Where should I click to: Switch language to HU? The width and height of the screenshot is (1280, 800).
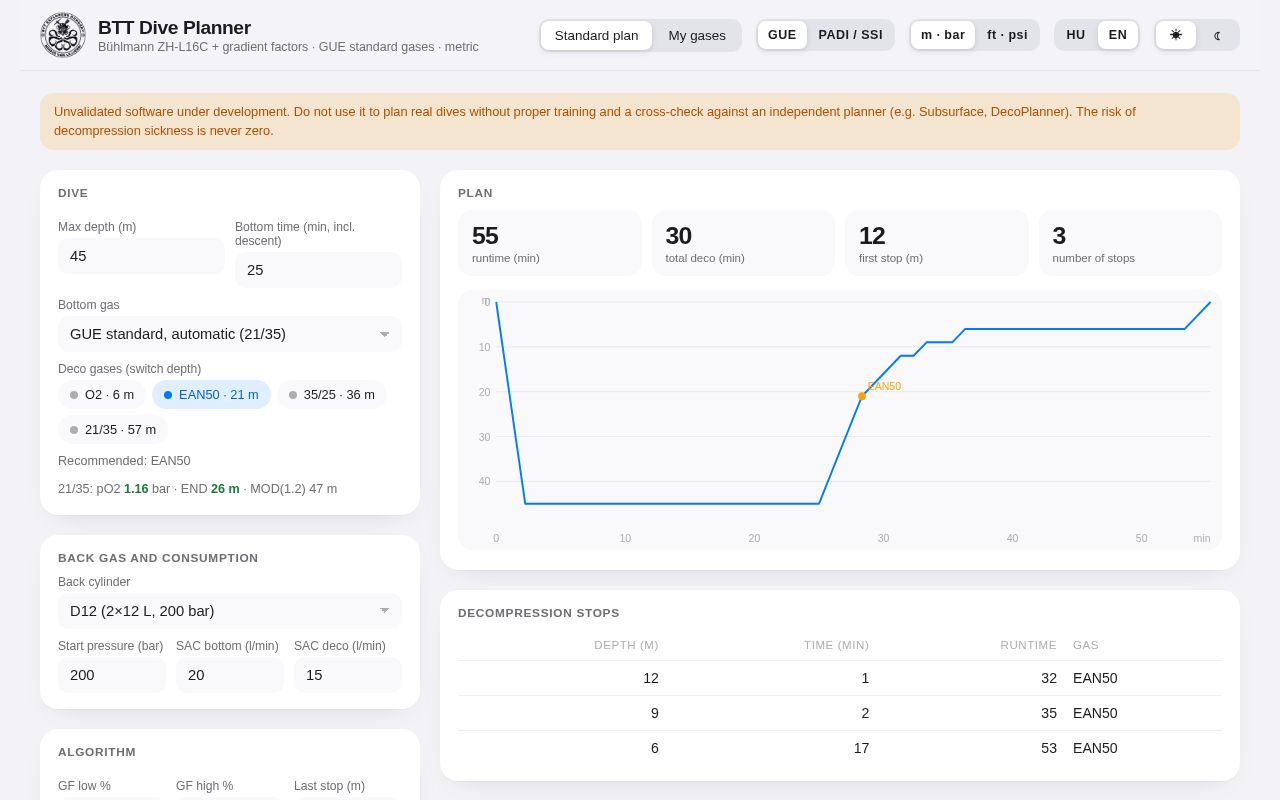coord(1076,35)
